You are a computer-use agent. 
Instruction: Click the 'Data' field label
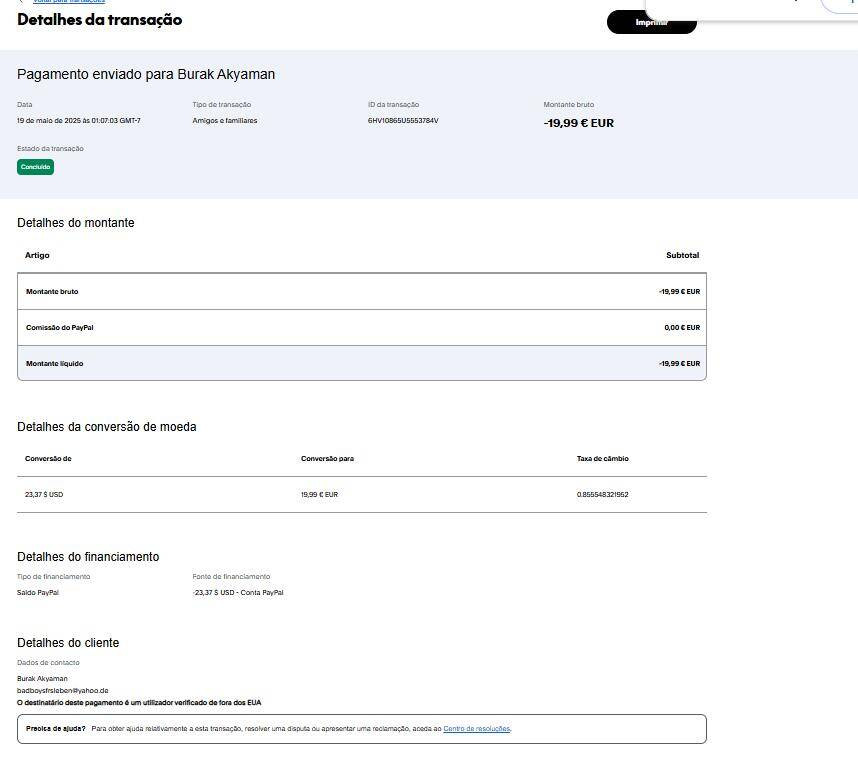[x=25, y=105]
